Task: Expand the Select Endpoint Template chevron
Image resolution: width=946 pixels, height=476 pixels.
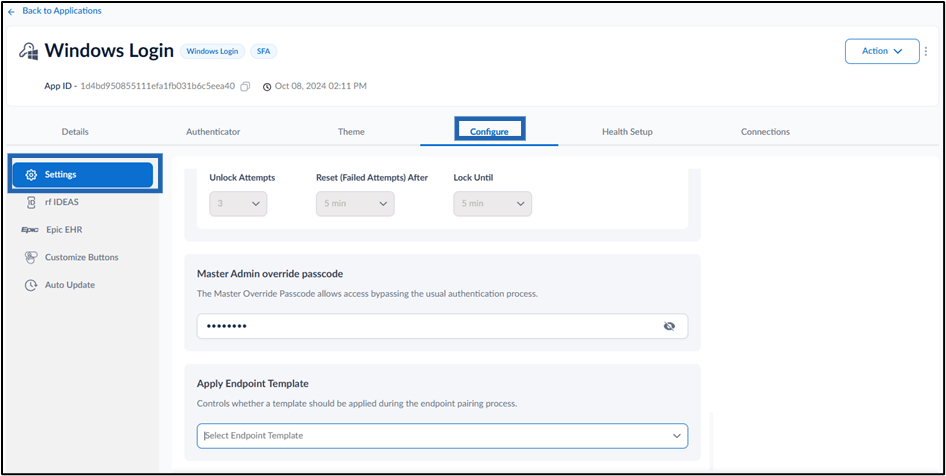Action: (x=677, y=436)
